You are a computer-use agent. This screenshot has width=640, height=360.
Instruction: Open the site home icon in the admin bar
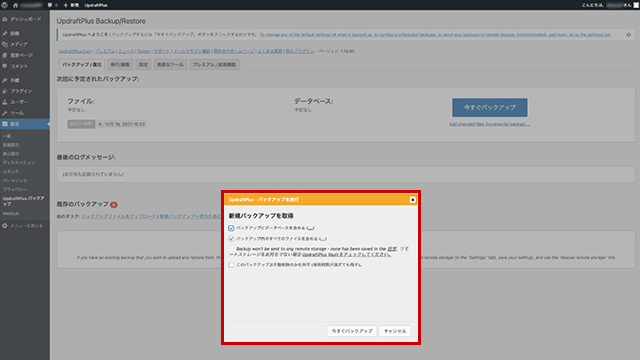(x=16, y=5)
